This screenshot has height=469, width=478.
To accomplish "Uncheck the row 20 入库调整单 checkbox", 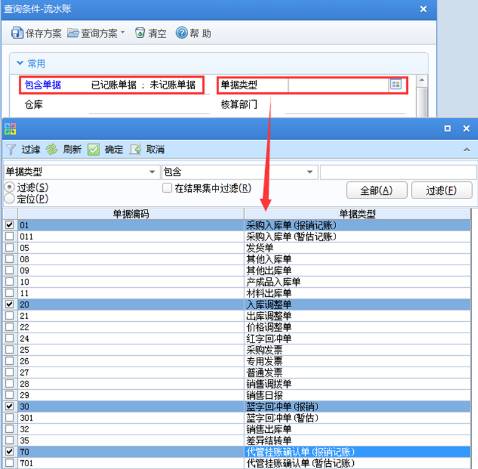I will tap(10, 304).
